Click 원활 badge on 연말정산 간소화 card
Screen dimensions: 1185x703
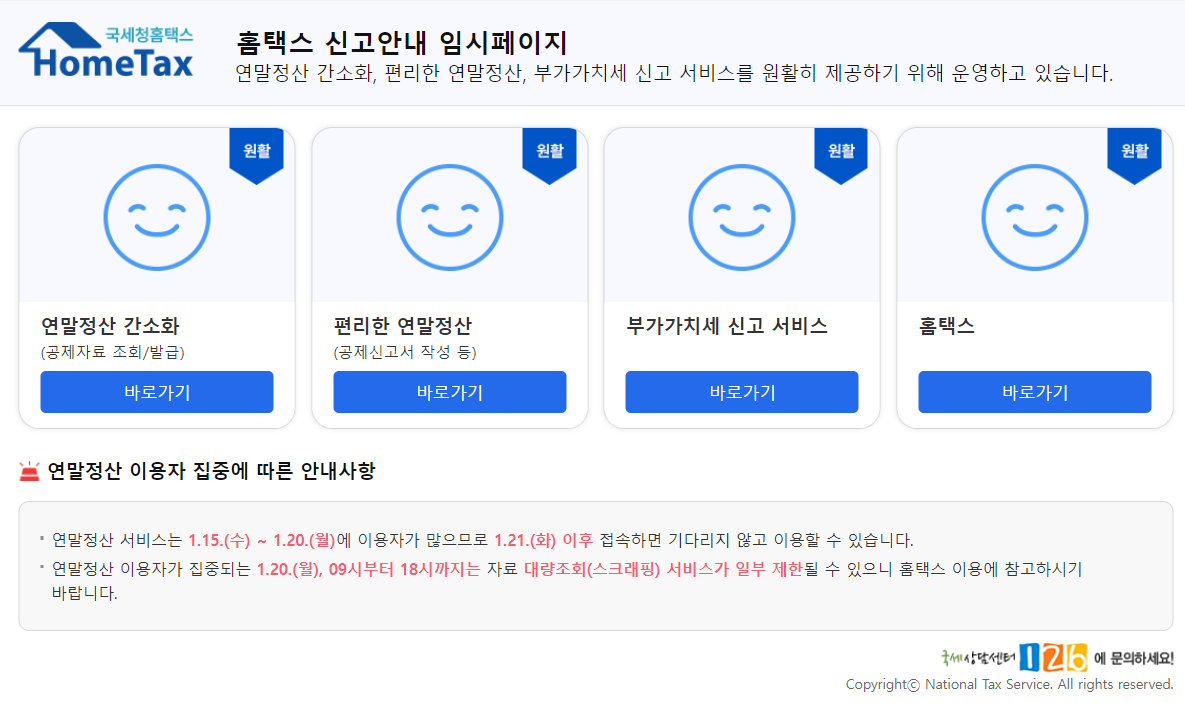point(256,155)
